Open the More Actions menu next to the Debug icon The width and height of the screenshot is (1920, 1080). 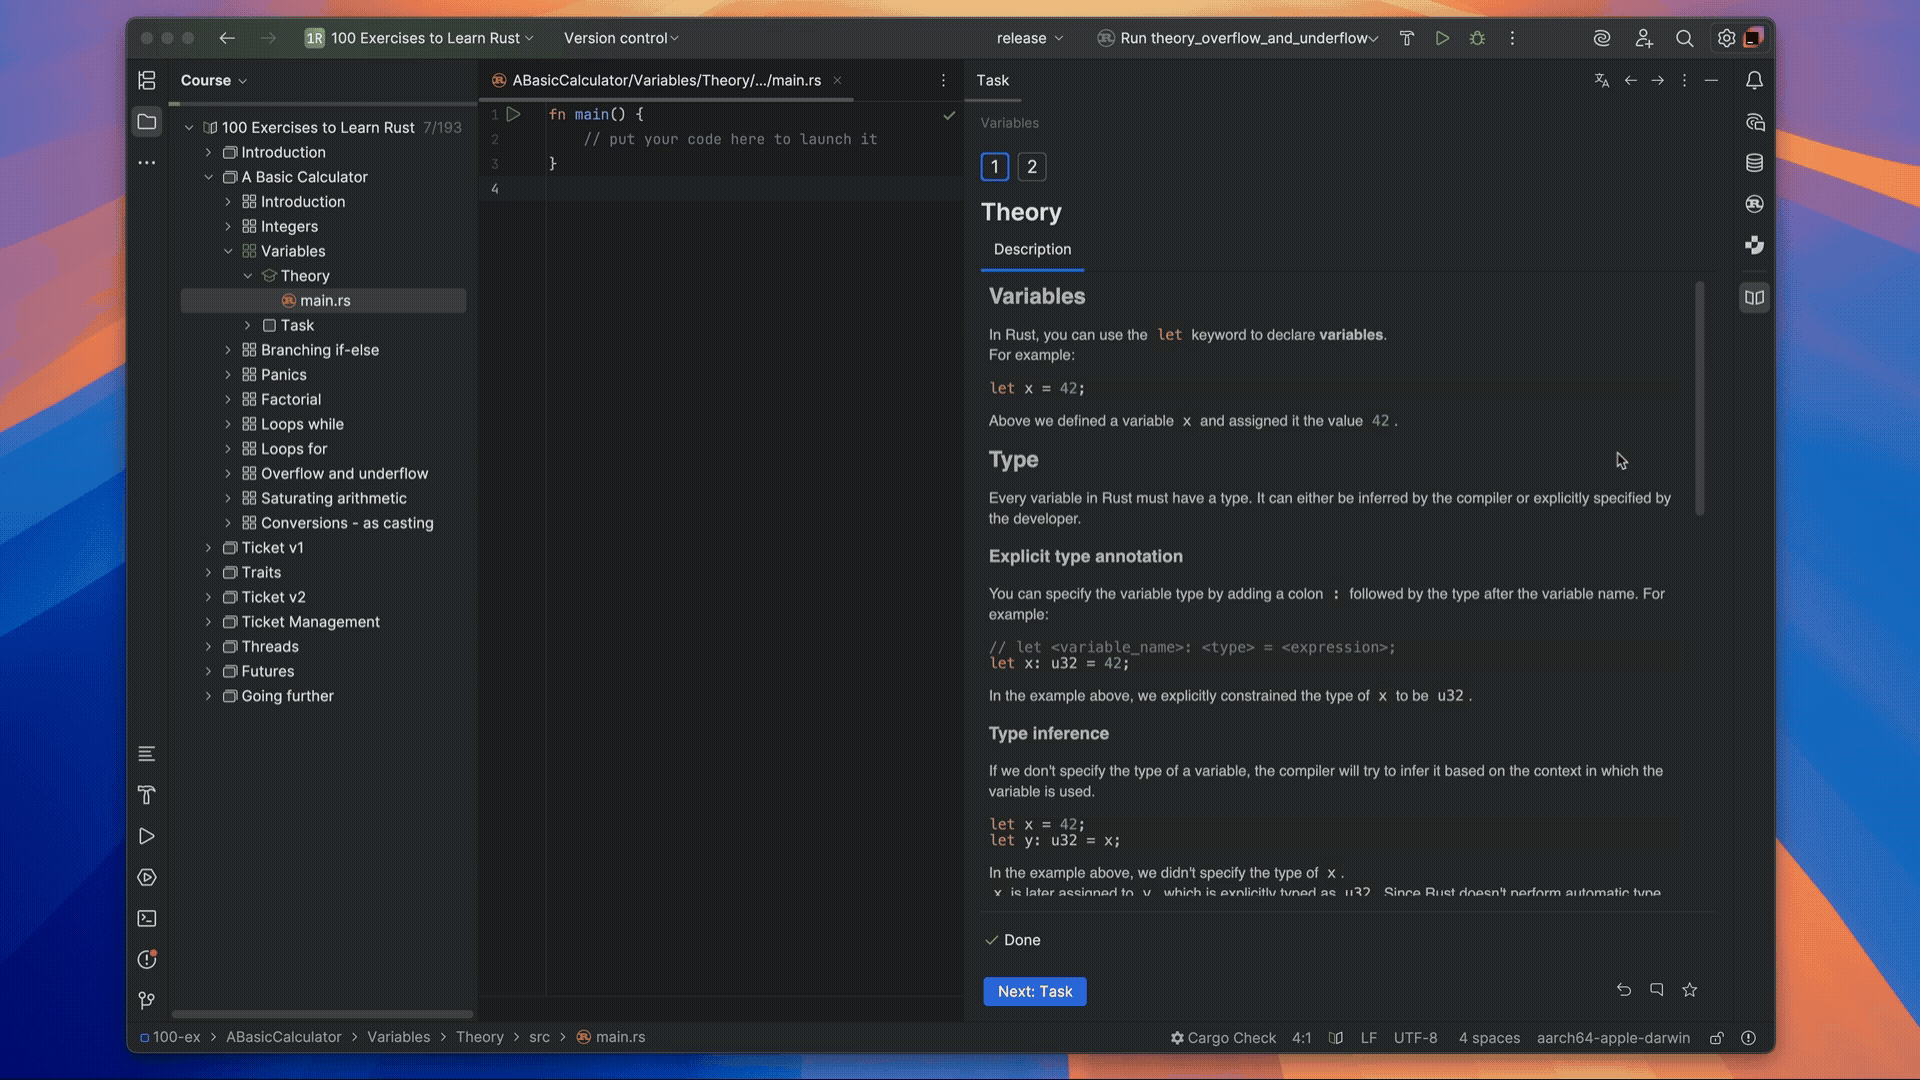click(x=1512, y=38)
